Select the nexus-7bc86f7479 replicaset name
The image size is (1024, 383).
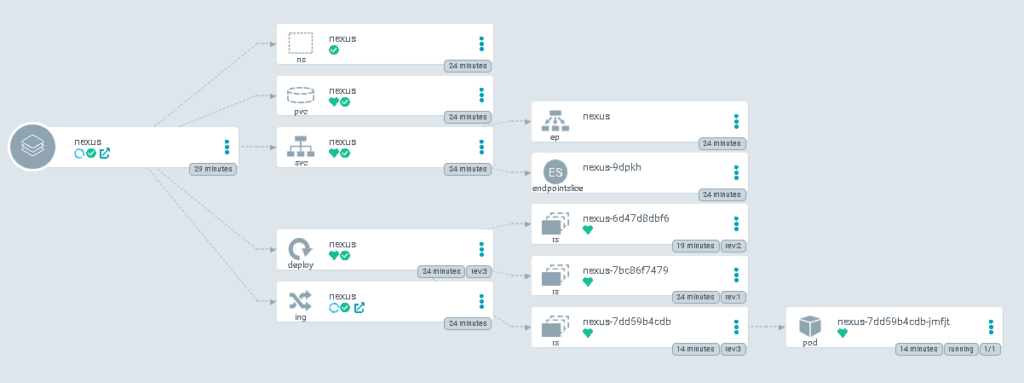[x=625, y=270]
